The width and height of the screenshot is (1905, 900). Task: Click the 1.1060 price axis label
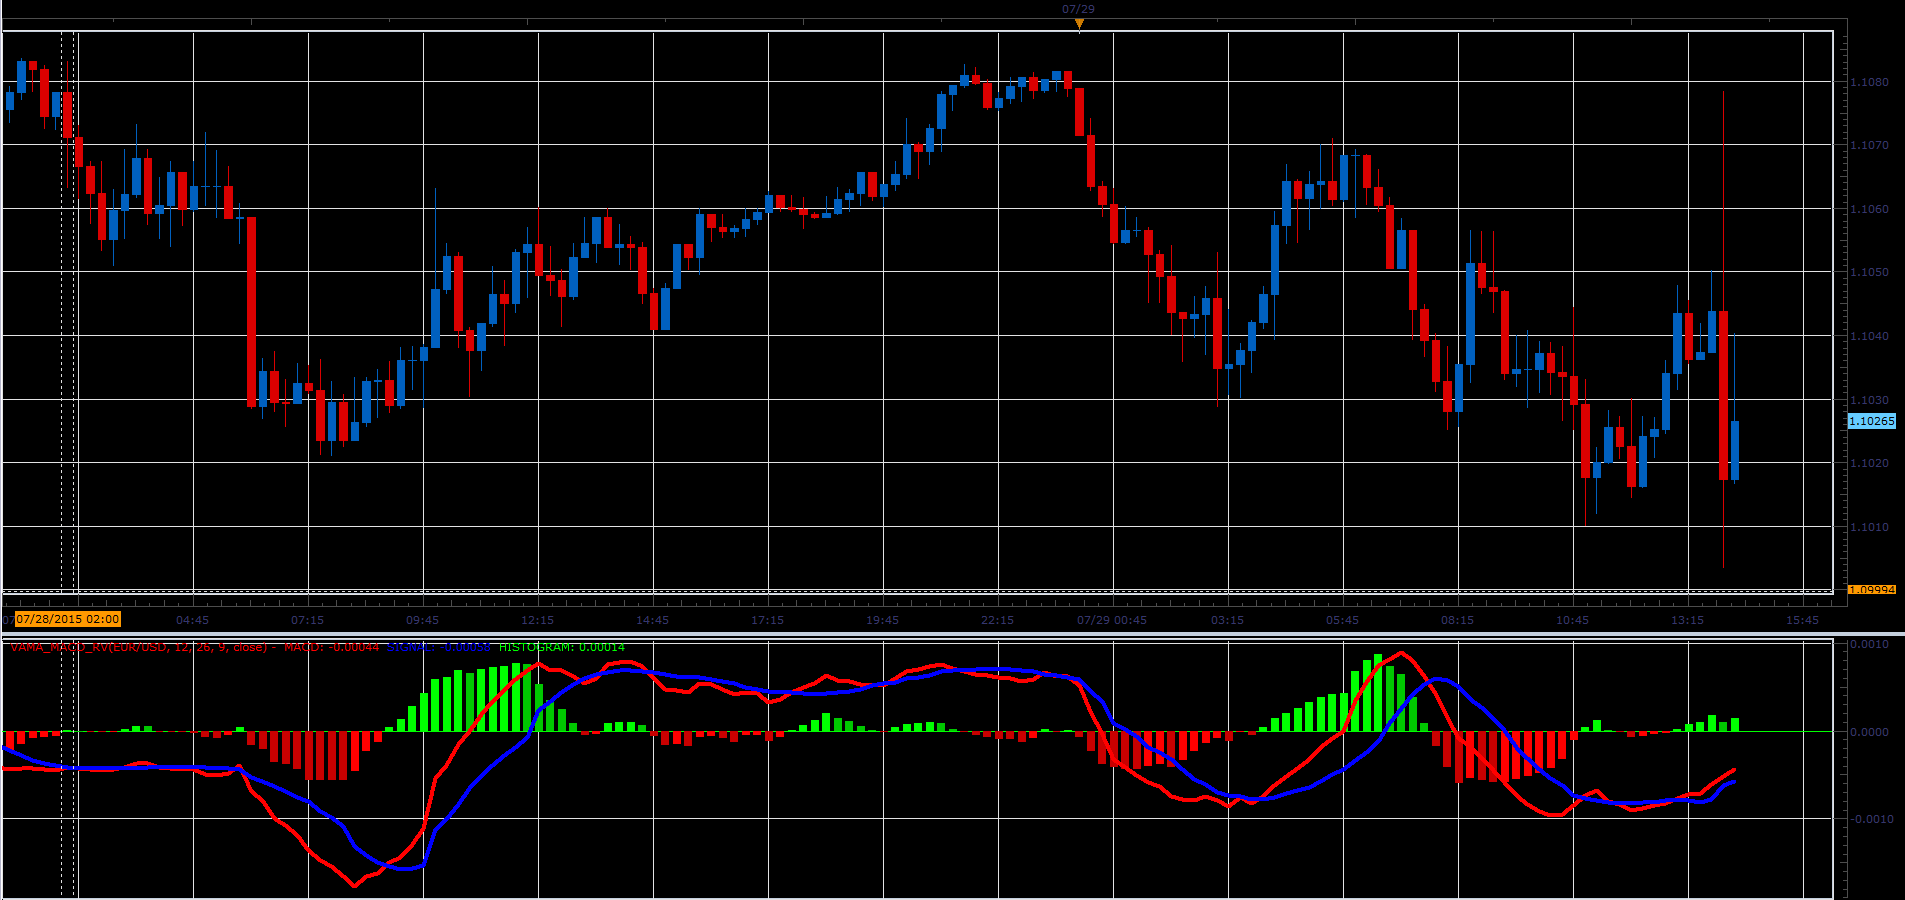tap(1870, 209)
